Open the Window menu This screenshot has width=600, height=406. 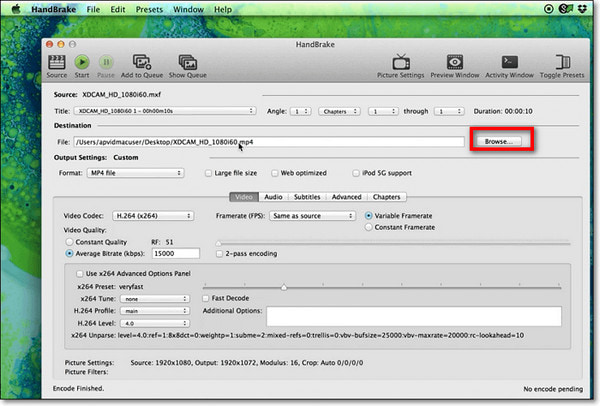[188, 9]
